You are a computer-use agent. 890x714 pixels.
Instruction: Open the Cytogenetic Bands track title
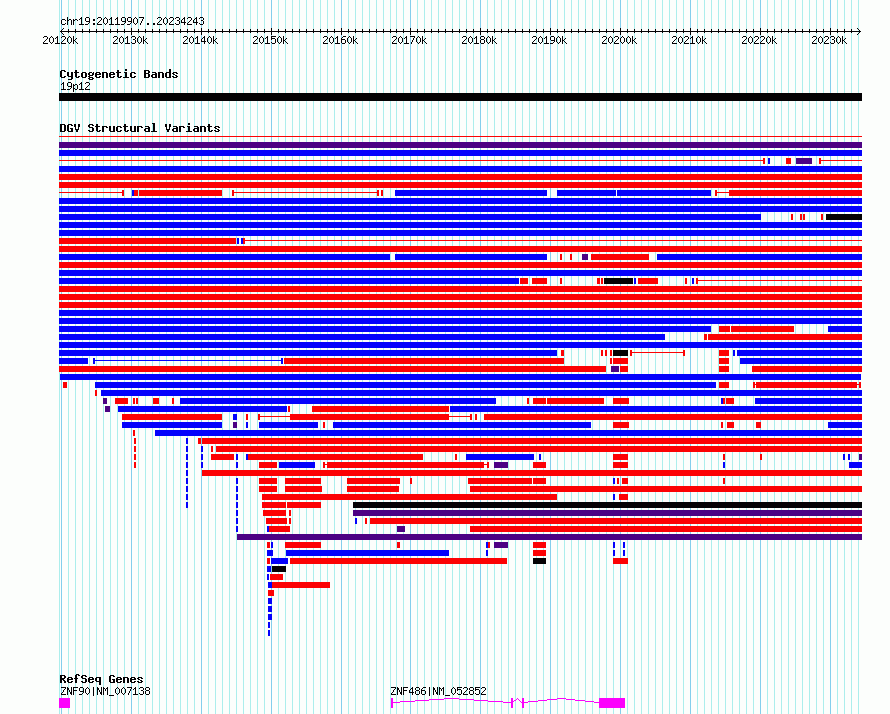pos(119,74)
